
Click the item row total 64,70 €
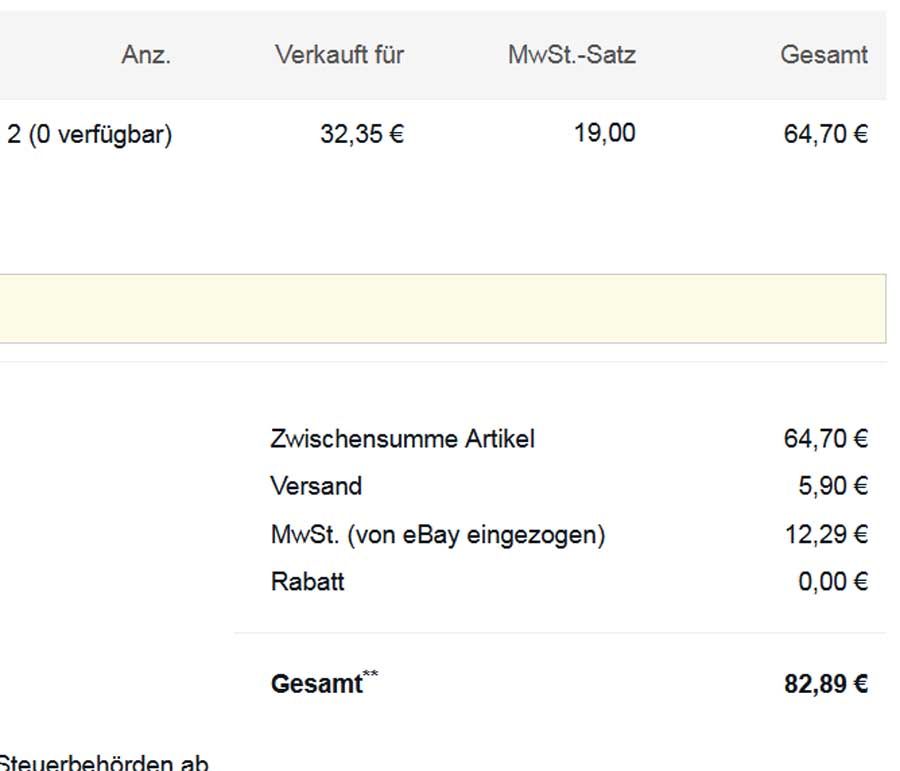[x=825, y=134]
